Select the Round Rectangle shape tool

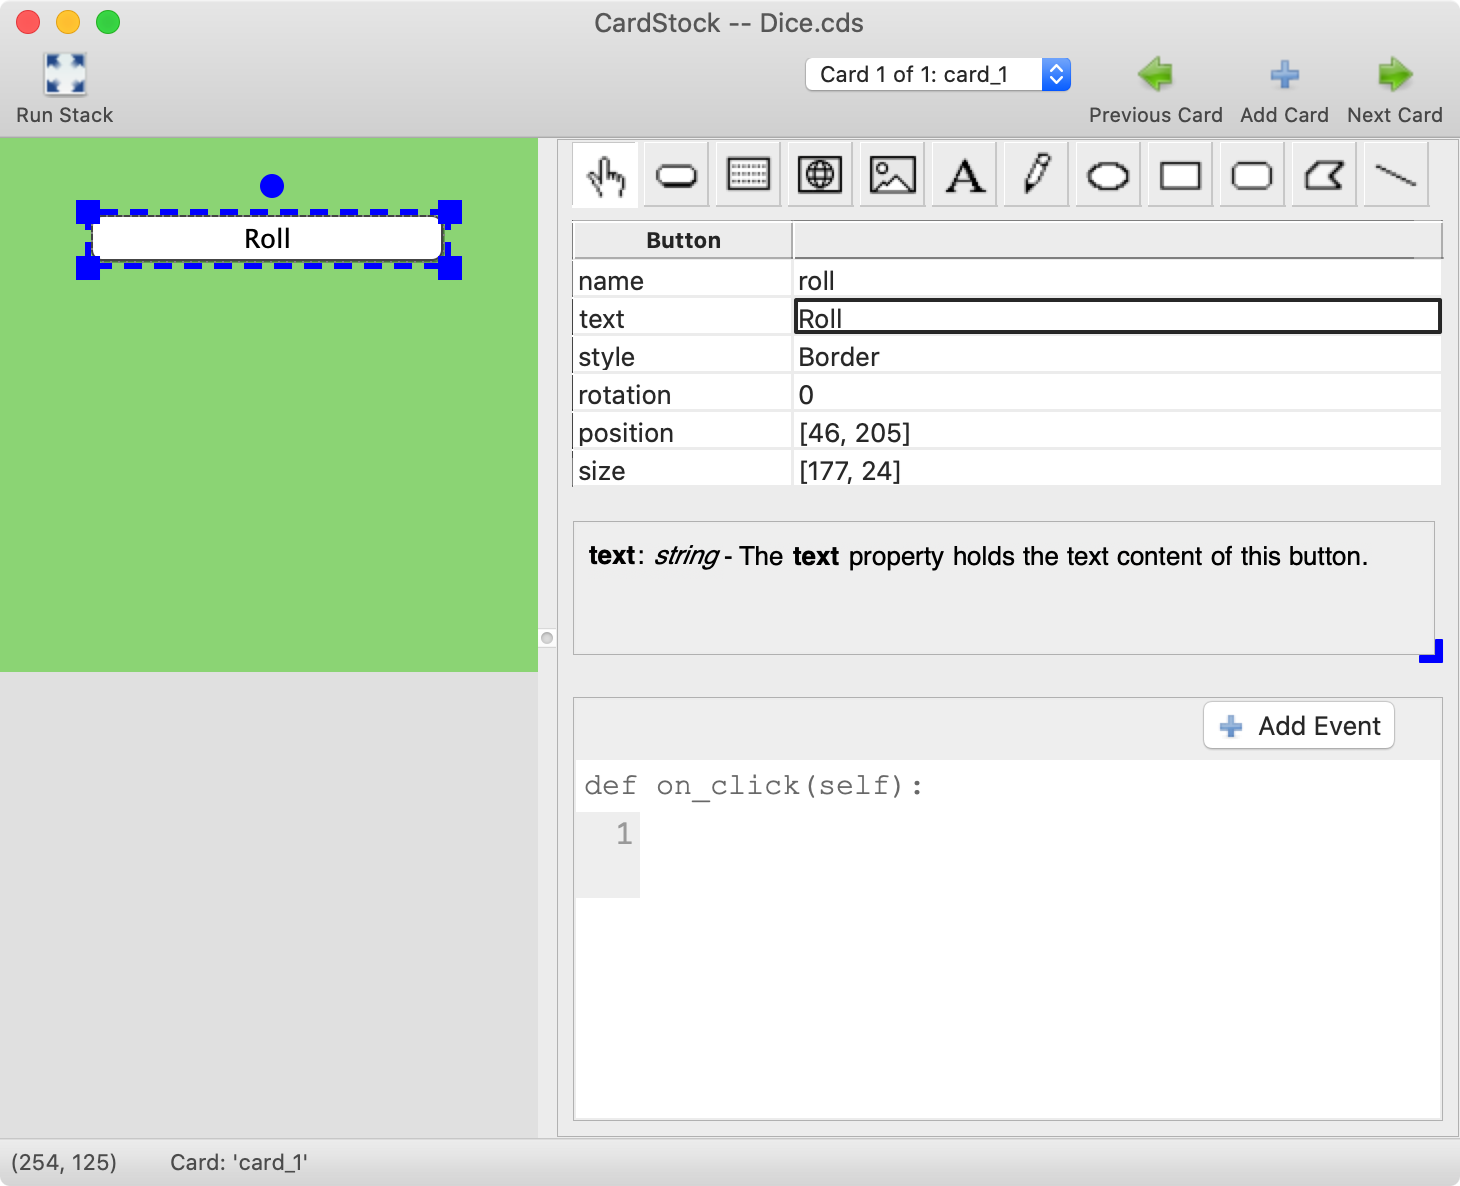1252,176
